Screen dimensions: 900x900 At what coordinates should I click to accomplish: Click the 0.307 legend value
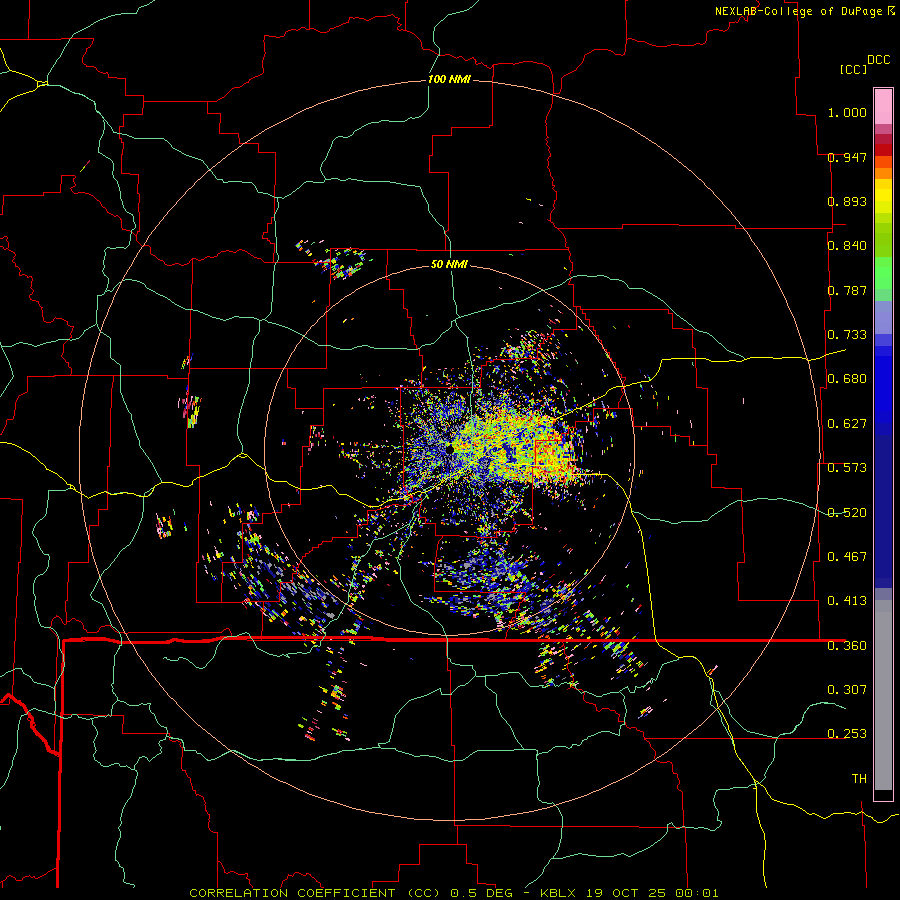[x=847, y=690]
